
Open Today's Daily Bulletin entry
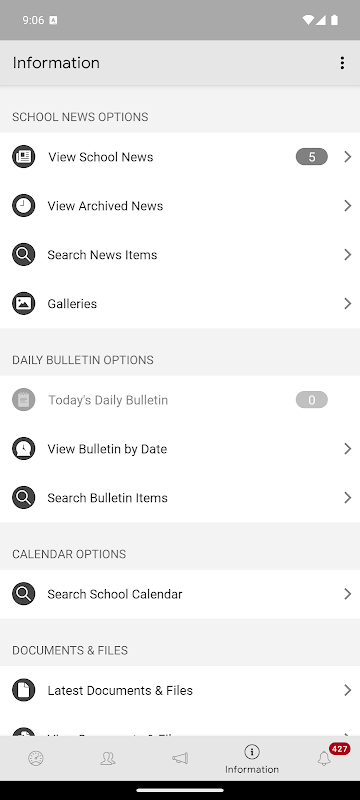tap(180, 400)
